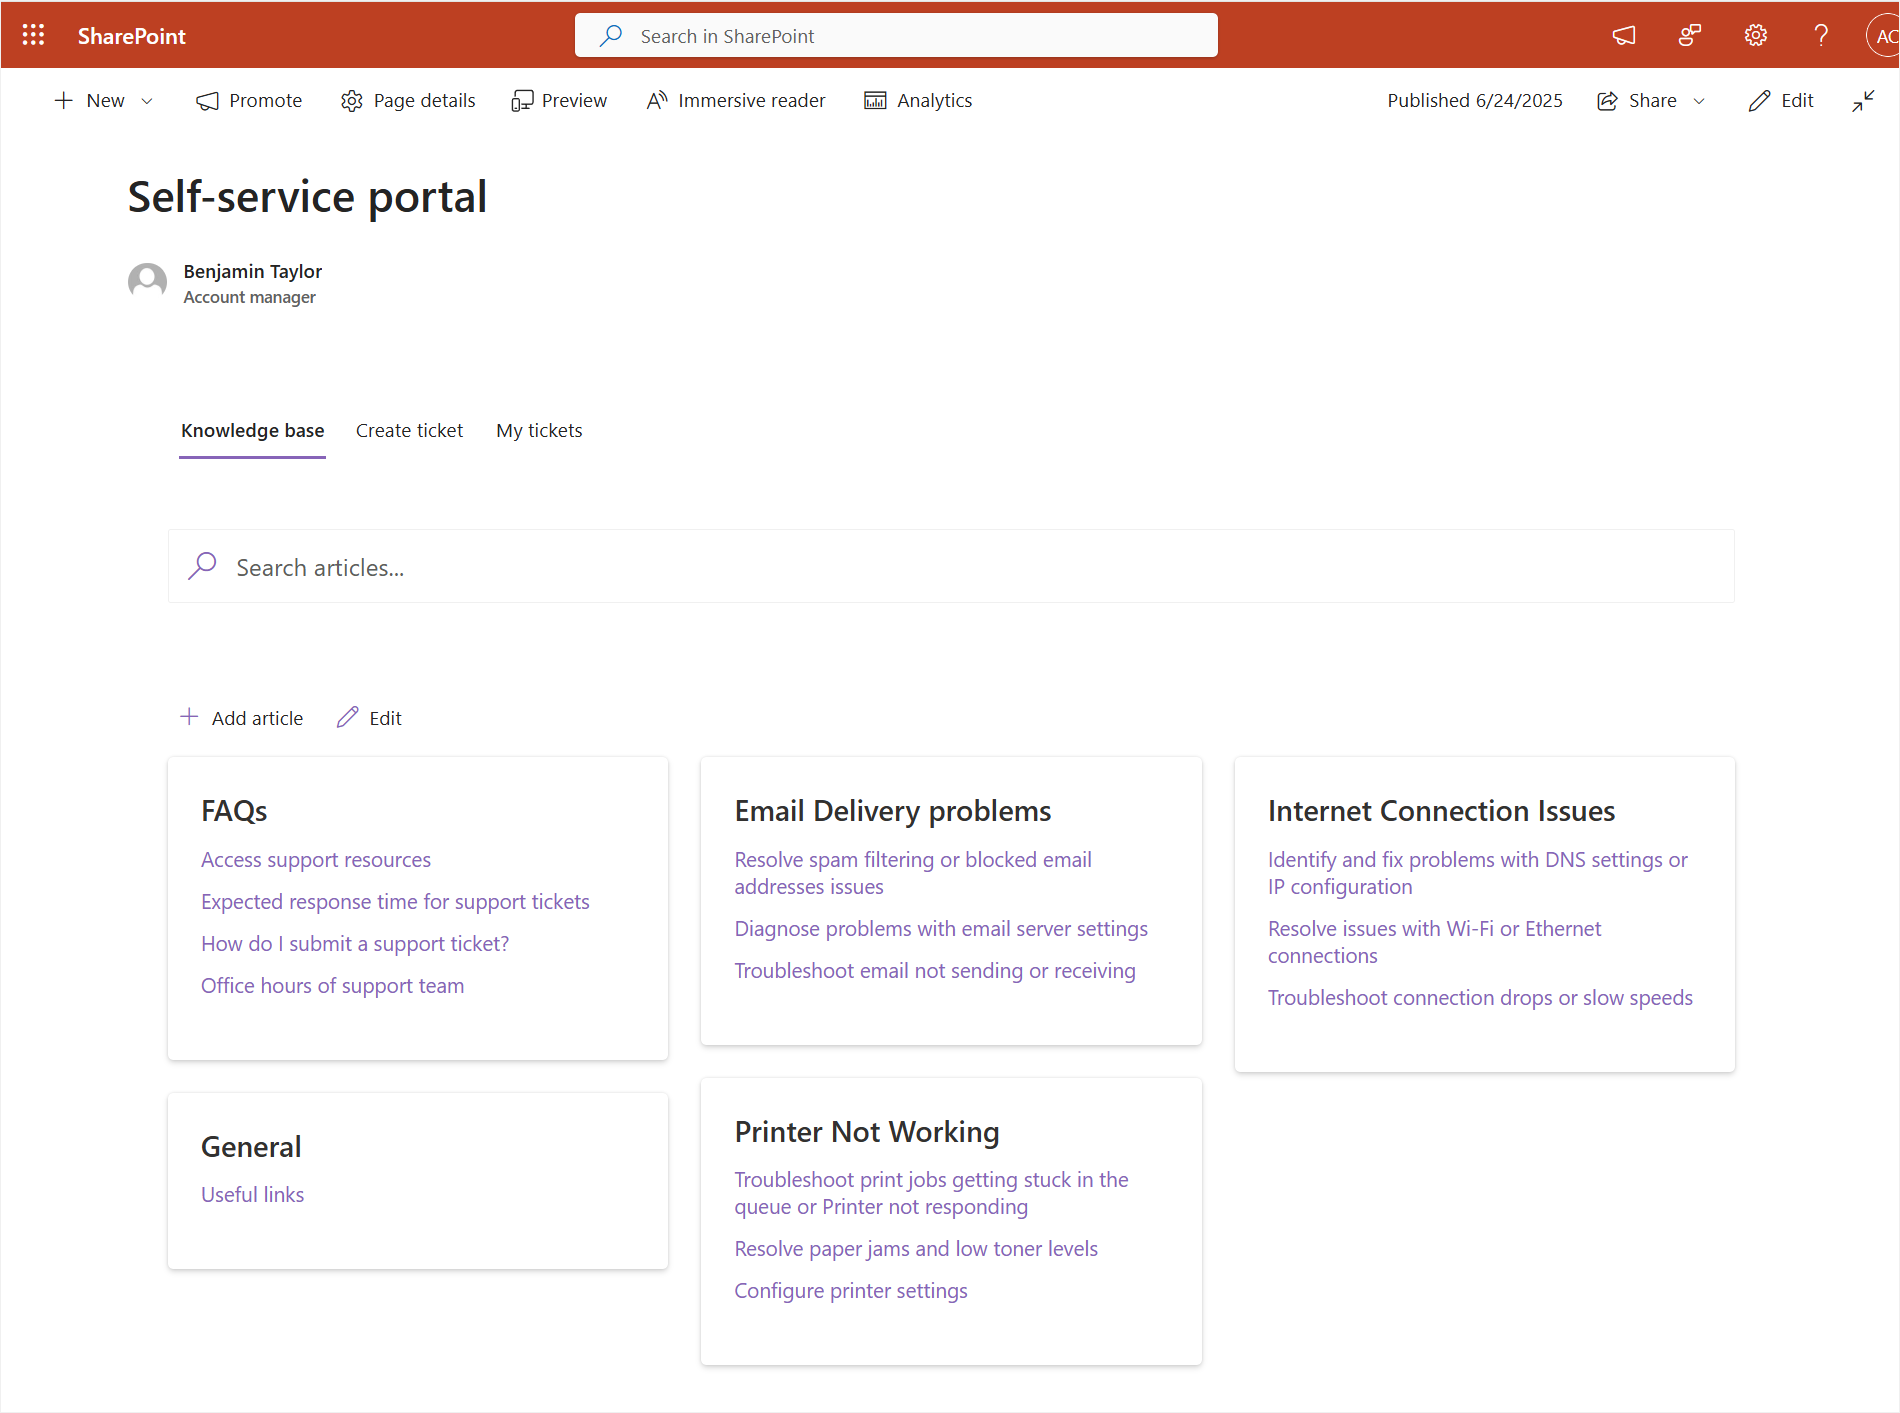The width and height of the screenshot is (1900, 1413).
Task: Open Troubleshoot connection drops or slow speeds
Action: click(1480, 998)
